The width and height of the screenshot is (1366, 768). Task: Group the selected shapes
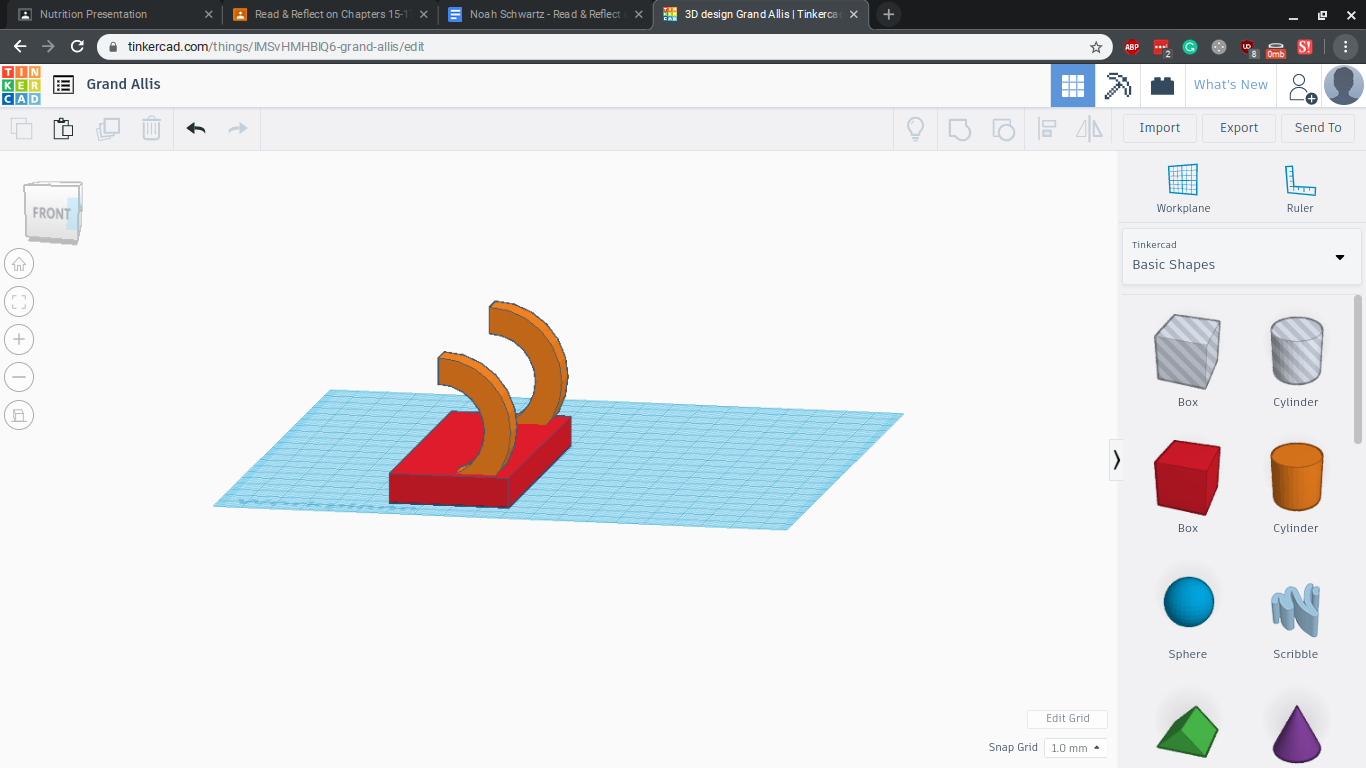click(959, 128)
